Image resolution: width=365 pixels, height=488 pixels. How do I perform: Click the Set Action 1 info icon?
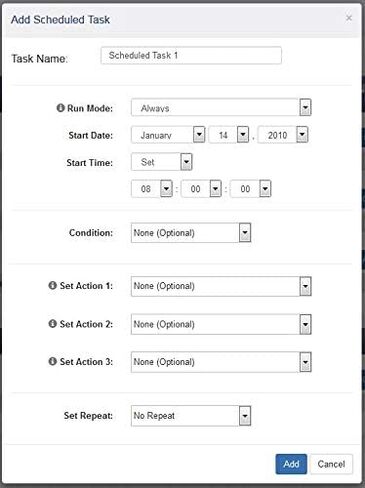click(x=52, y=285)
